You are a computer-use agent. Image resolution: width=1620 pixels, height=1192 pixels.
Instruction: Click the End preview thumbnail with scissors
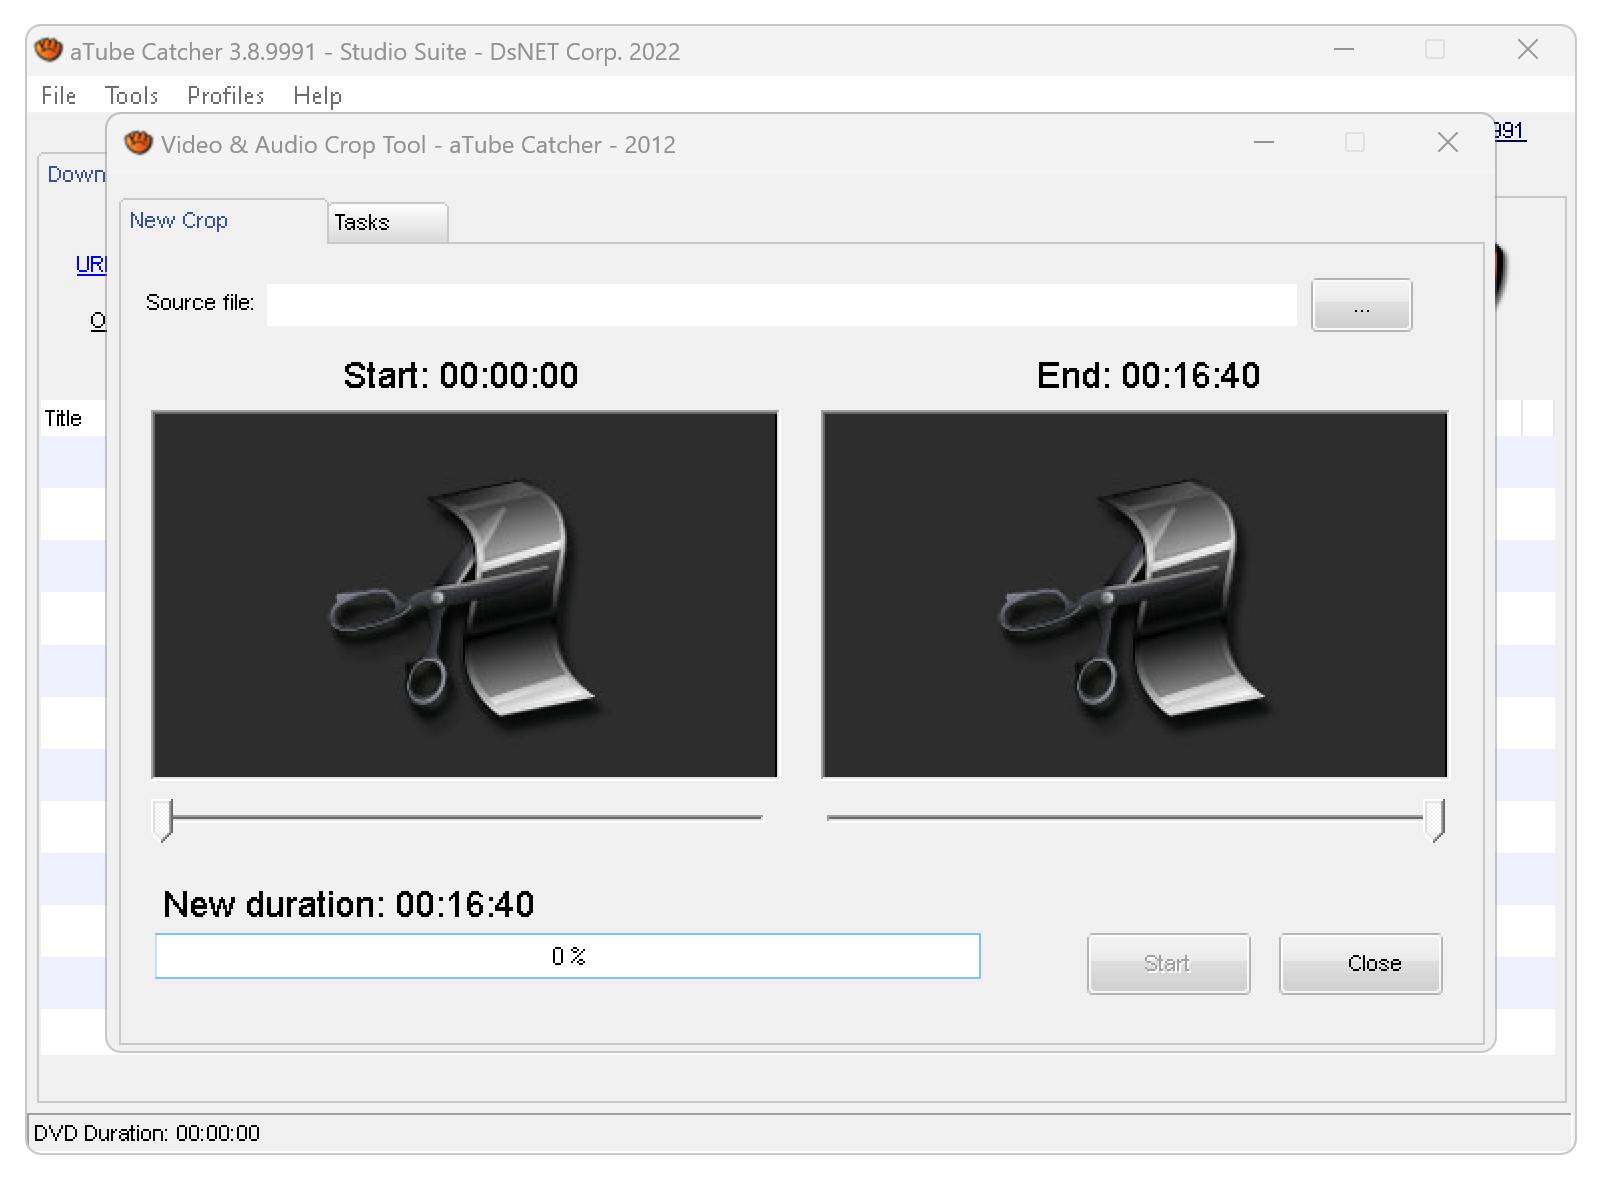1134,594
